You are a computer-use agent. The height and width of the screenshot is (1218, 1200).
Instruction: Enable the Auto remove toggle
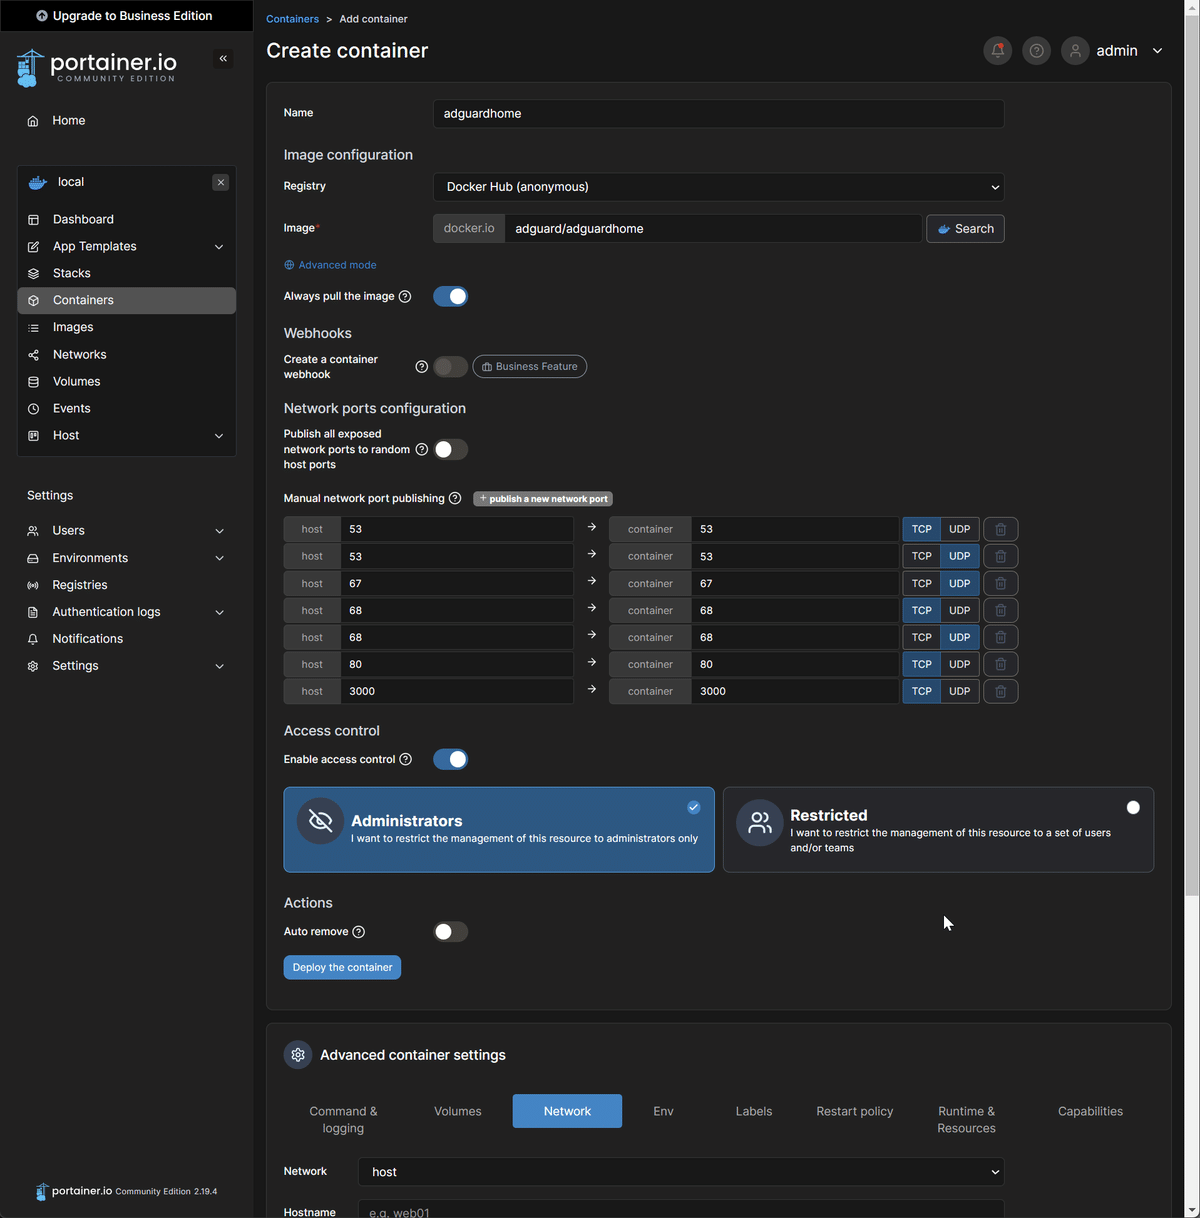450,931
